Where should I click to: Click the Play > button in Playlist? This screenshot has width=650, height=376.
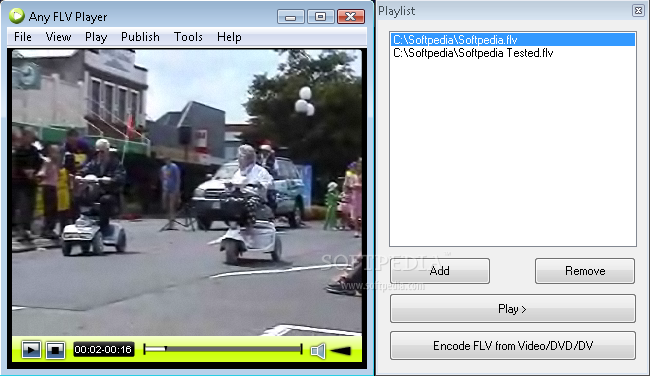pyautogui.click(x=512, y=309)
